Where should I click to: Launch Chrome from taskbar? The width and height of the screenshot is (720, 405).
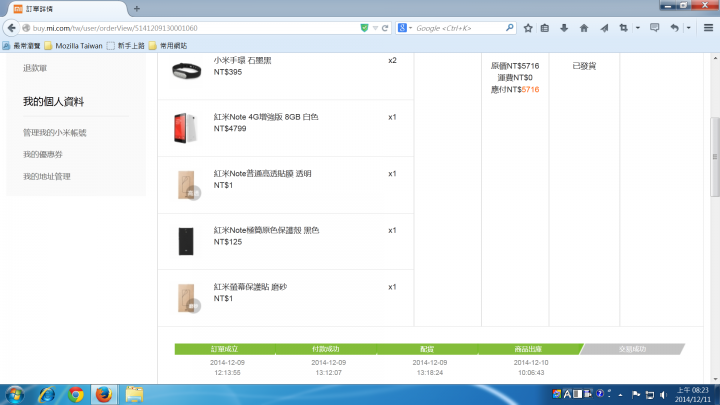(76, 395)
